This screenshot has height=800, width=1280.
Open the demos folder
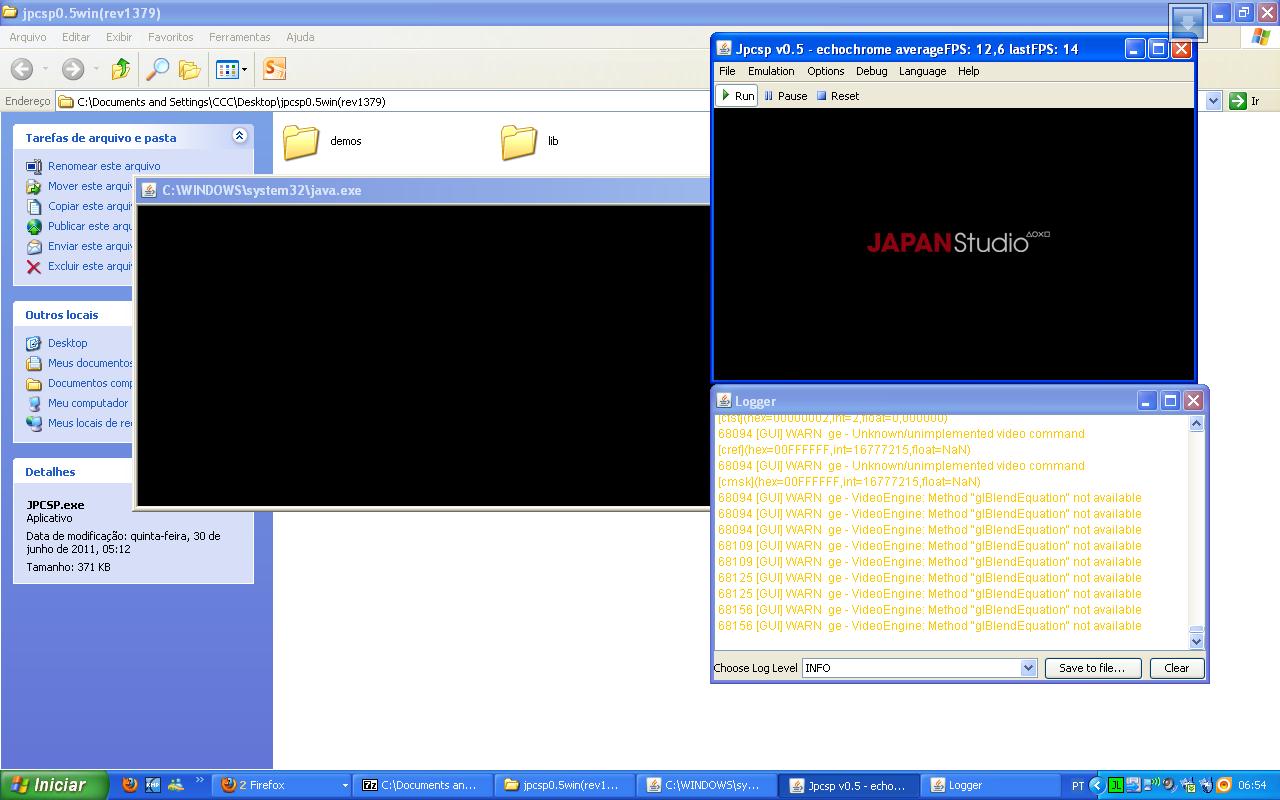301,142
